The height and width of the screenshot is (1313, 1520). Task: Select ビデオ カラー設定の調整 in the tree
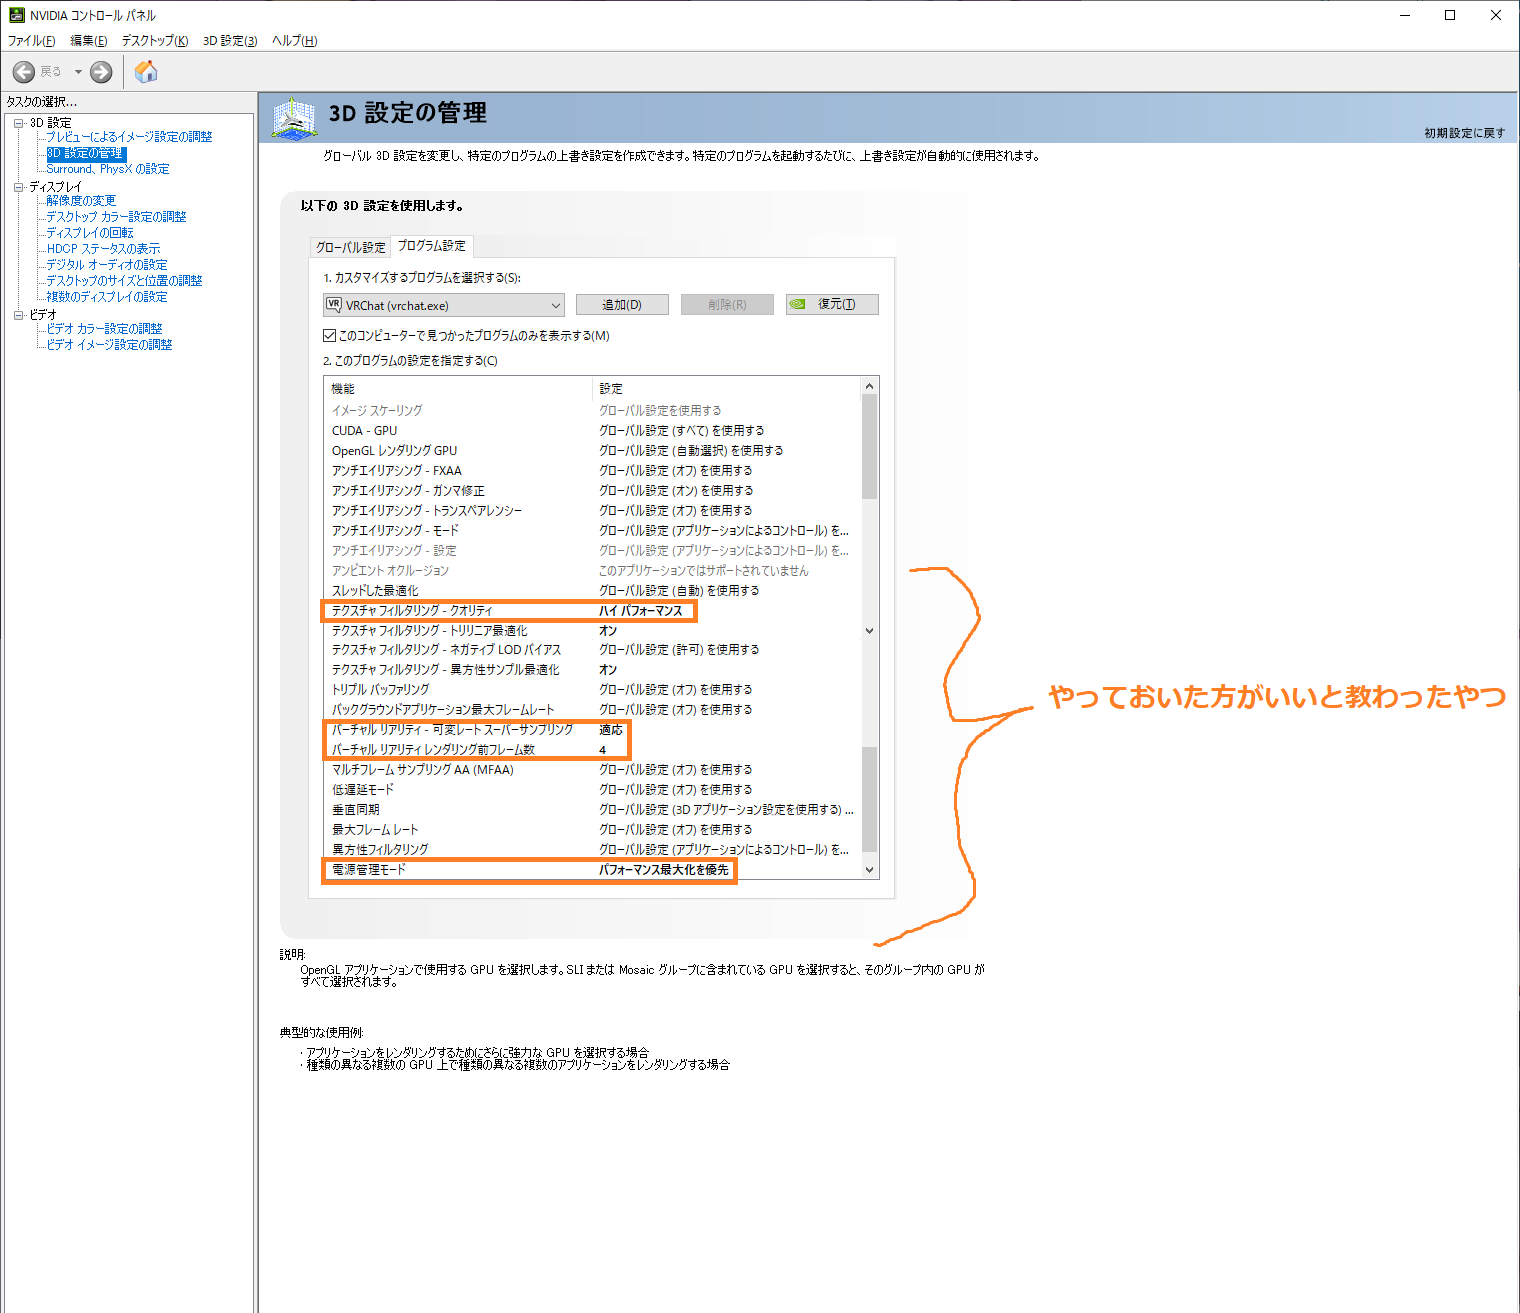[x=104, y=329]
